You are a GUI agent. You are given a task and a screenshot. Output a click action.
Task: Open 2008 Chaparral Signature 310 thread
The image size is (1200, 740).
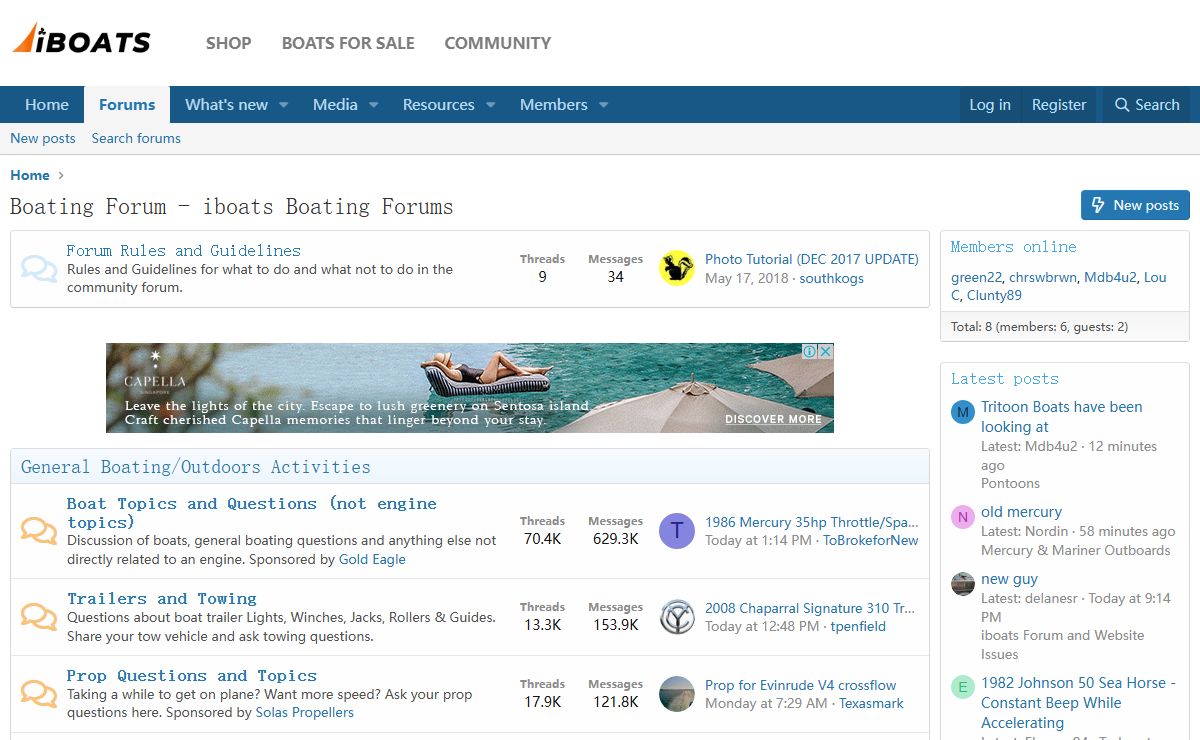pos(810,608)
